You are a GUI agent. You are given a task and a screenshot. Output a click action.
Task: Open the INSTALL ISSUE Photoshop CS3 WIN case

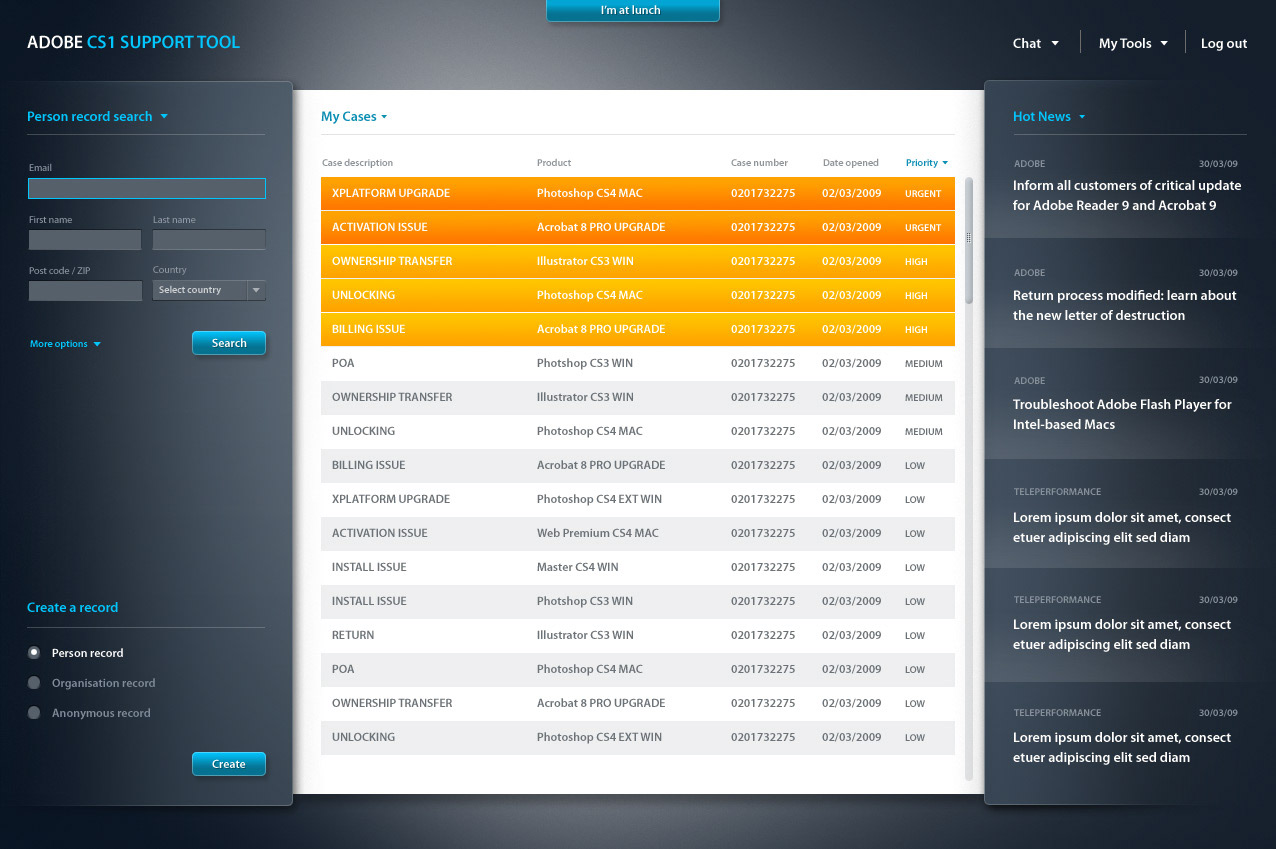(638, 601)
